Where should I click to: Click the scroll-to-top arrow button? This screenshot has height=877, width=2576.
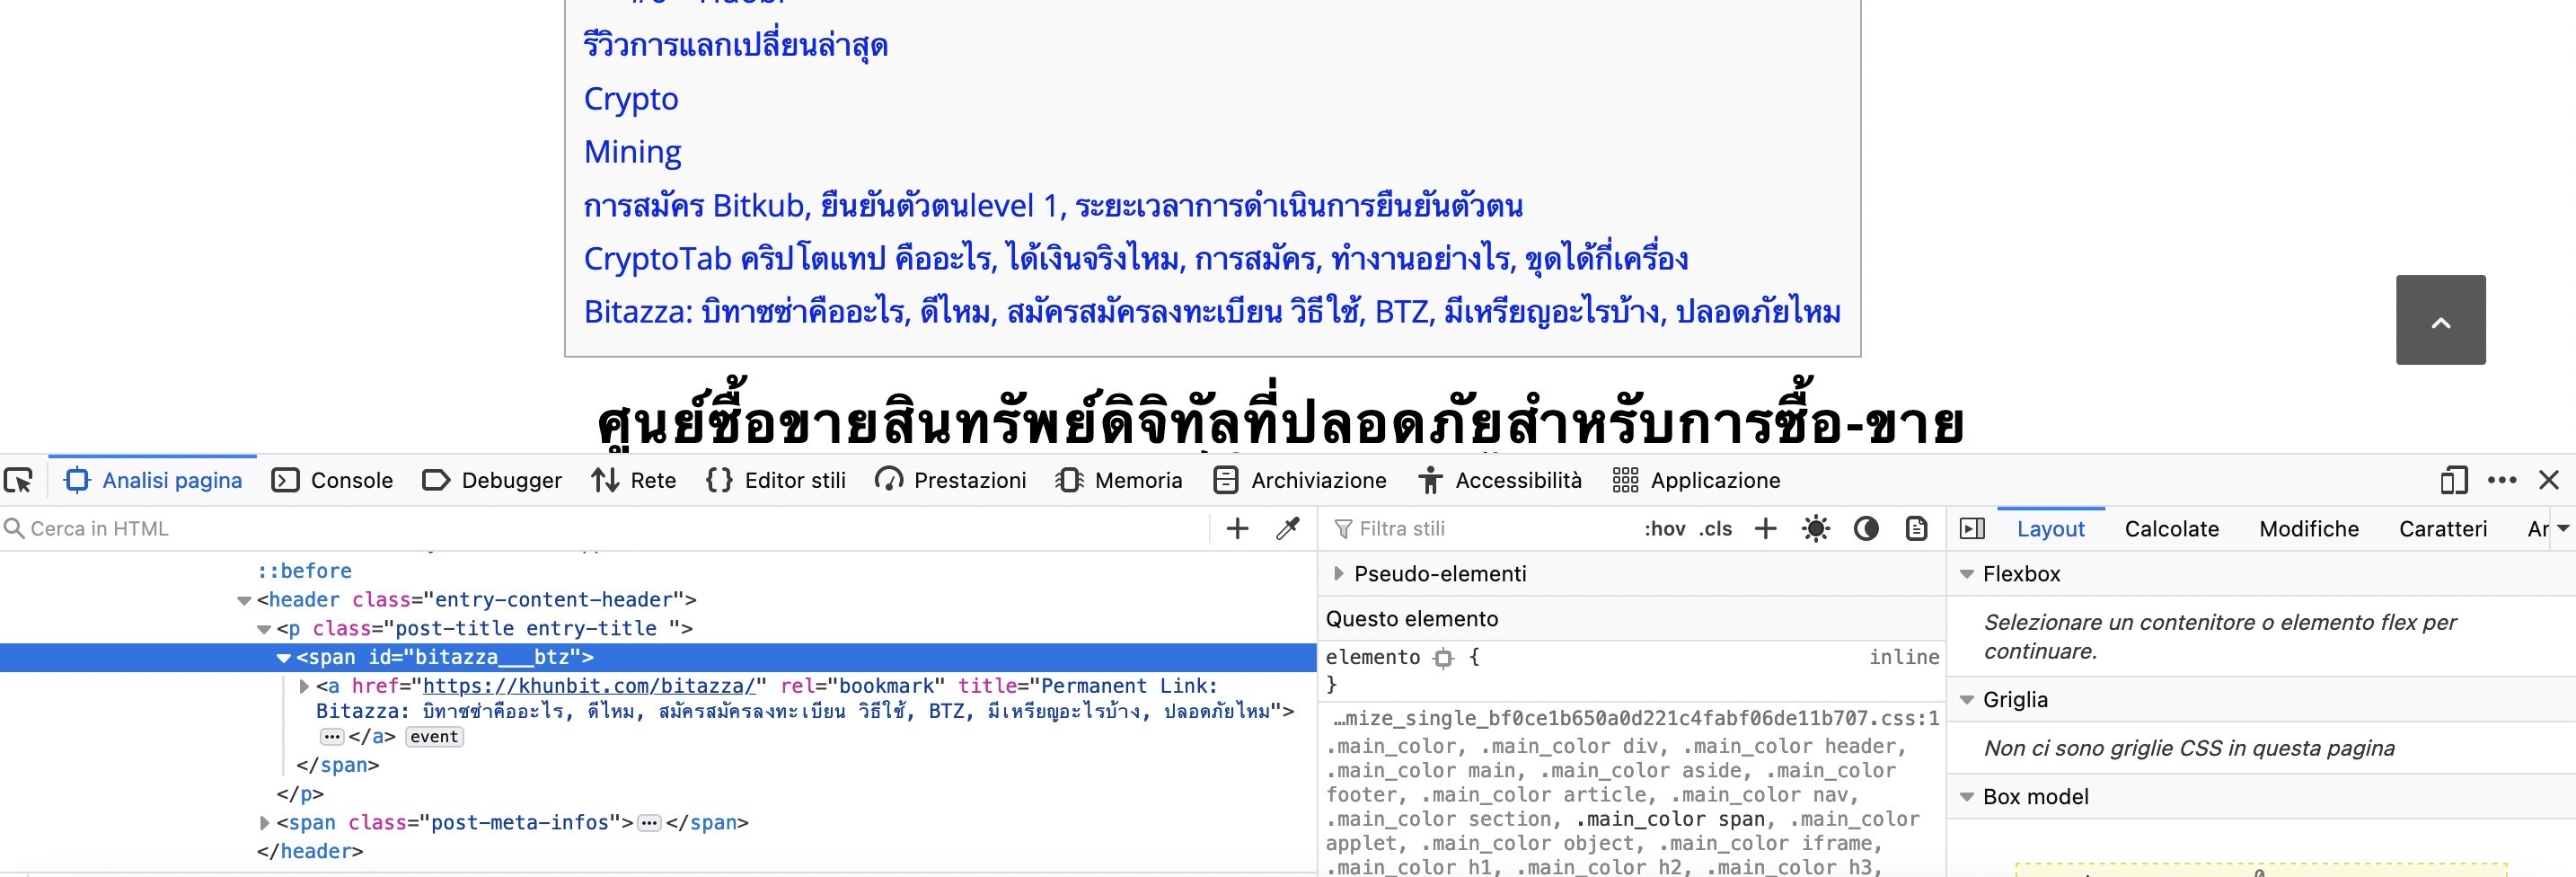click(x=2440, y=320)
